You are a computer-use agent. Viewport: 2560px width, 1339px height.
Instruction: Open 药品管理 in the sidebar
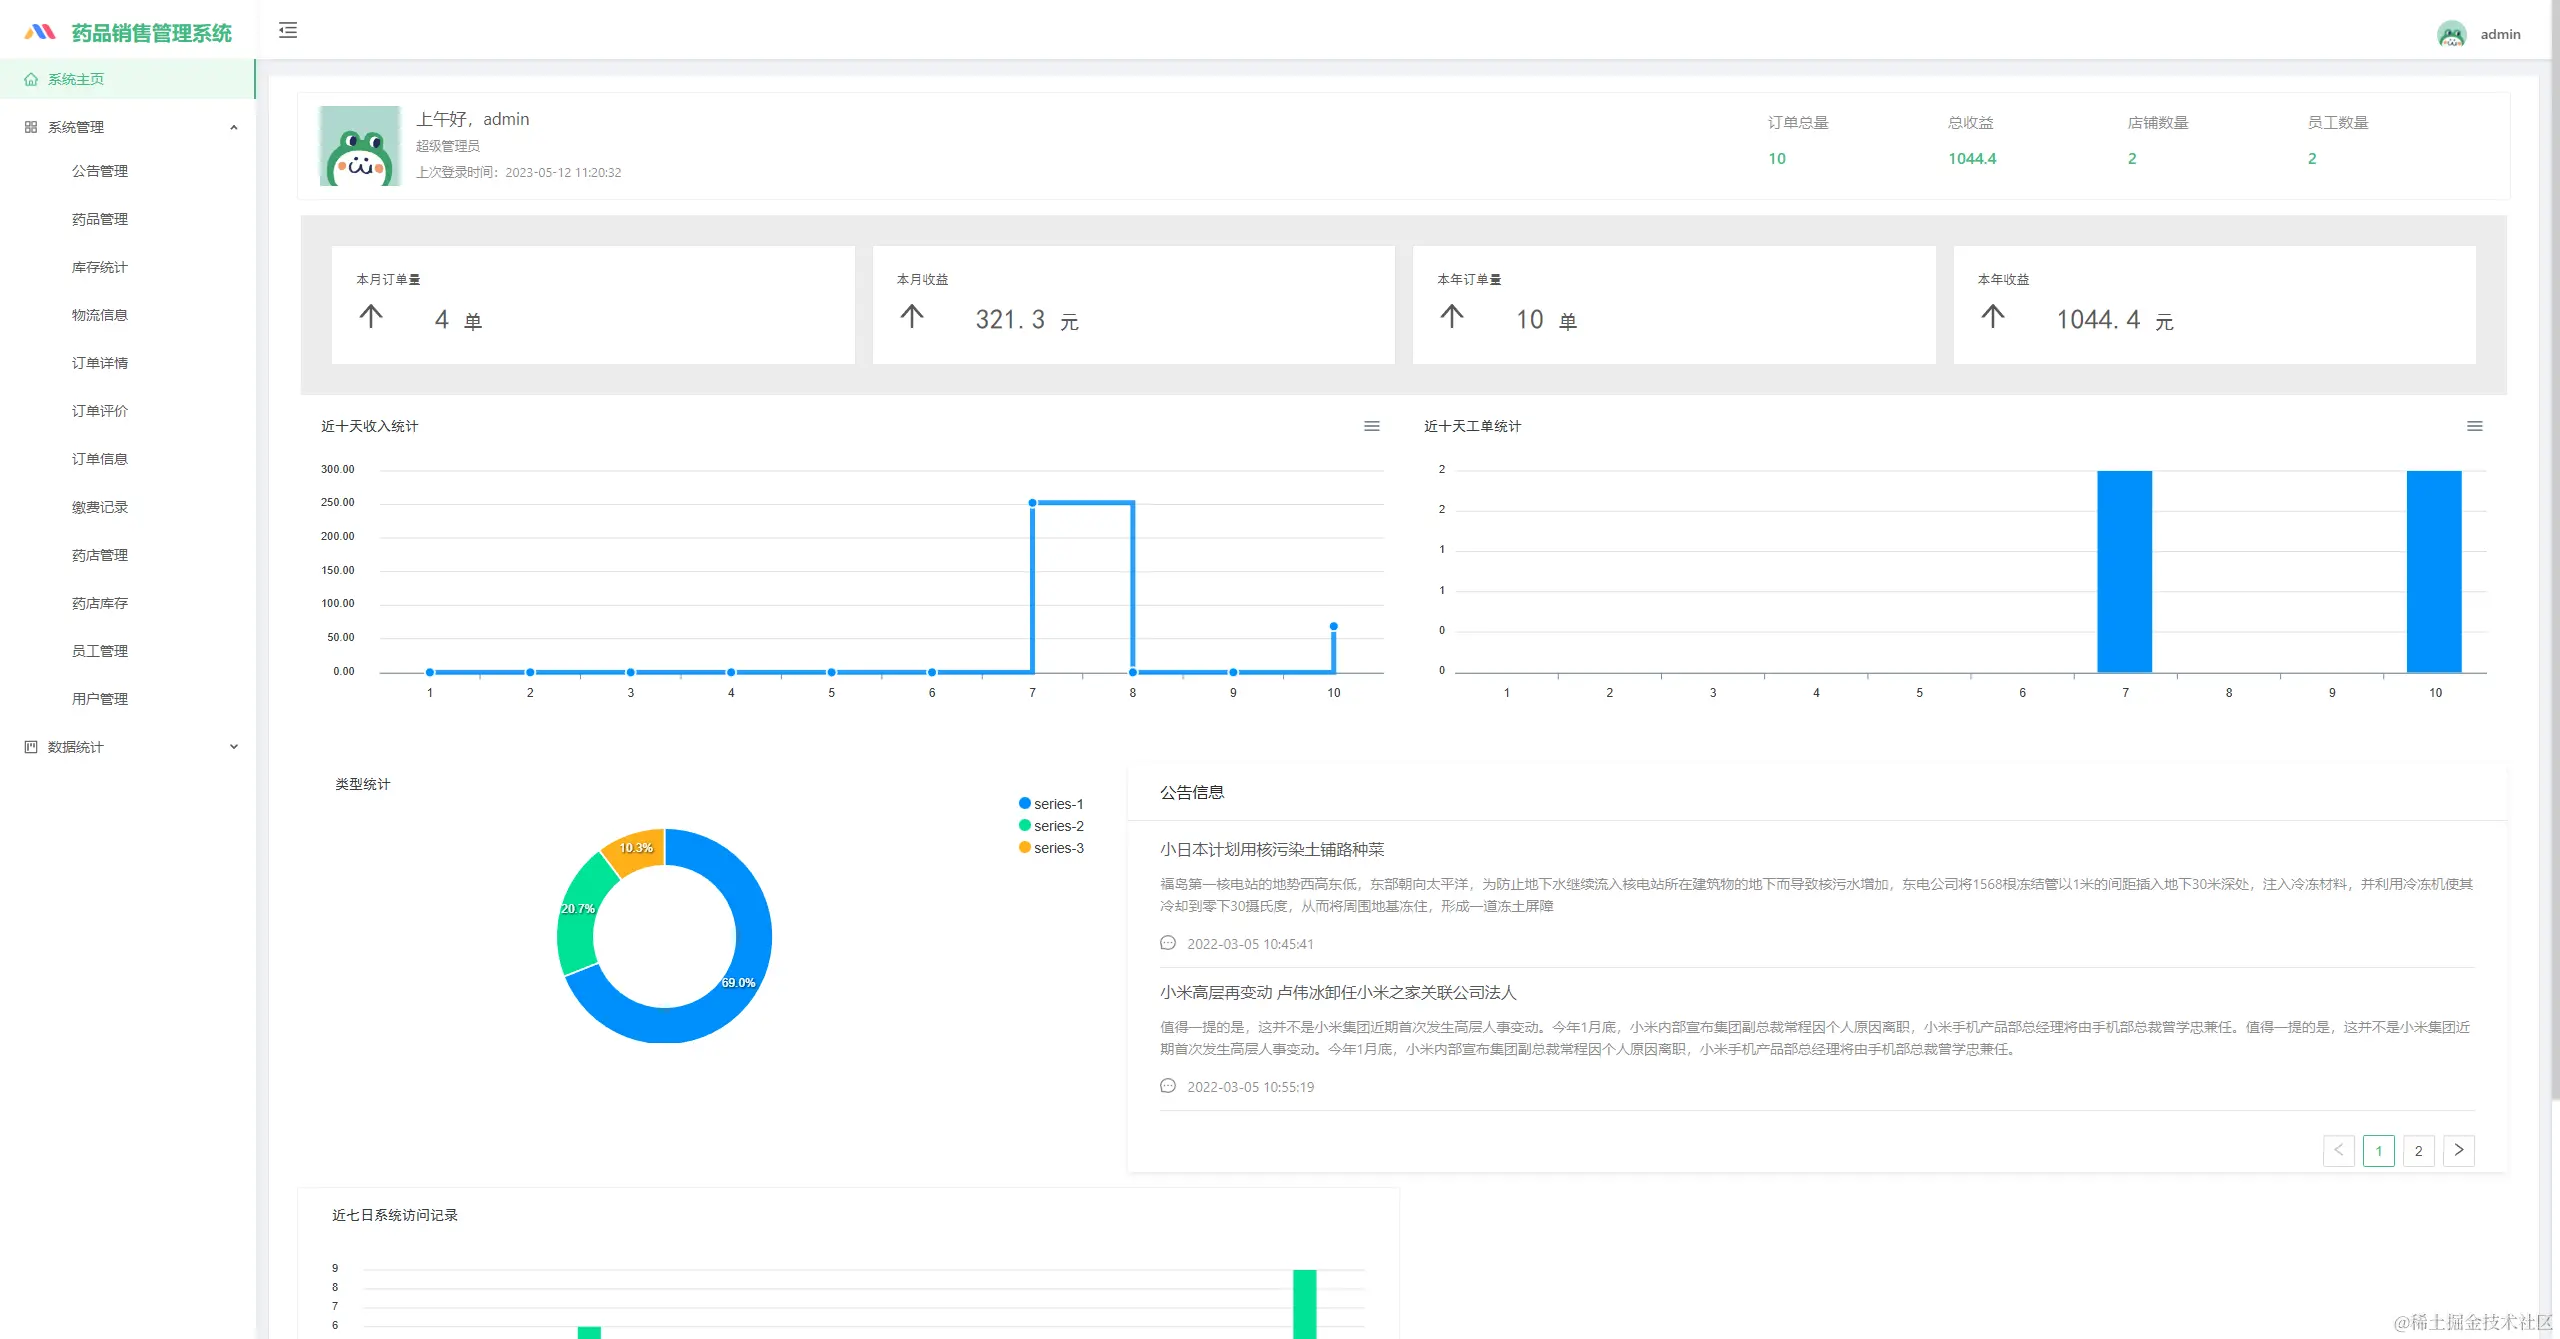point(100,219)
